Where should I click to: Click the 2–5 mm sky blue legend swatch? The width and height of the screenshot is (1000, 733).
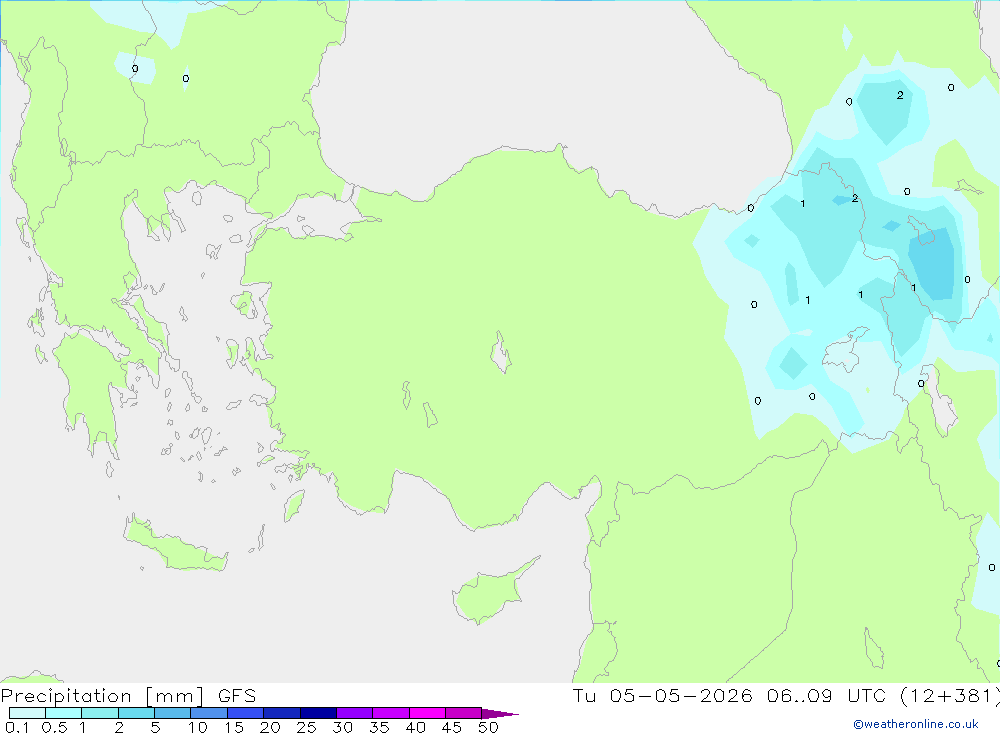point(136,713)
